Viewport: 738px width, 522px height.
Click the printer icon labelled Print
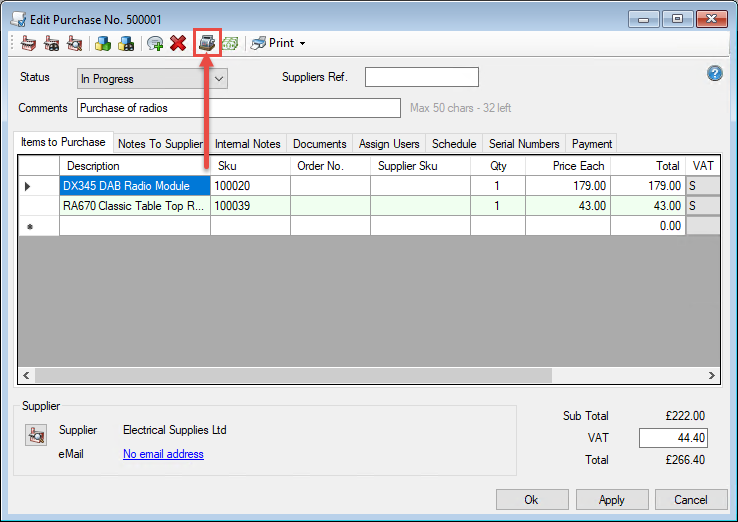pyautogui.click(x=258, y=43)
